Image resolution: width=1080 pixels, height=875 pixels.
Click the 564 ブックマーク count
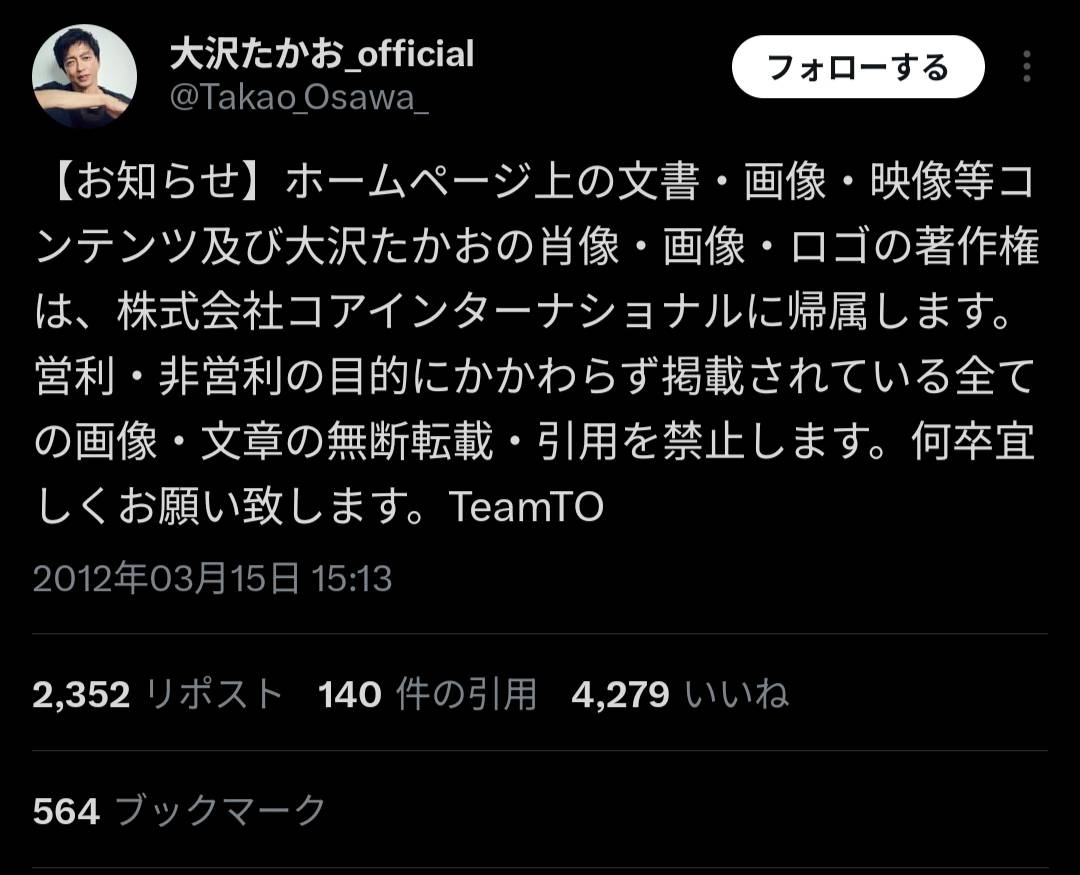tap(179, 810)
